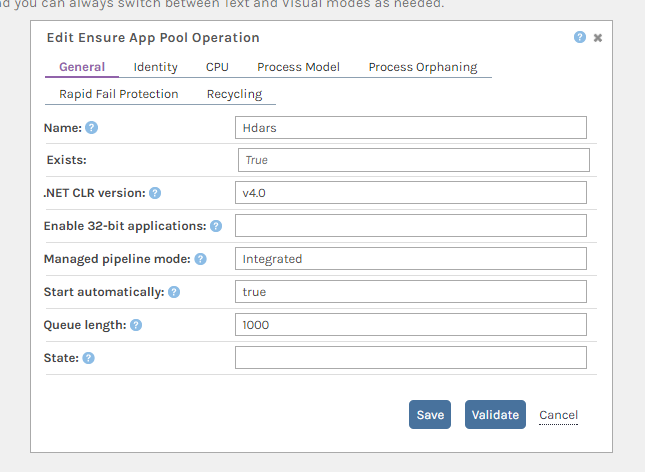Show help for Start automatically
Screen dimensions: 645x472
[174, 292]
